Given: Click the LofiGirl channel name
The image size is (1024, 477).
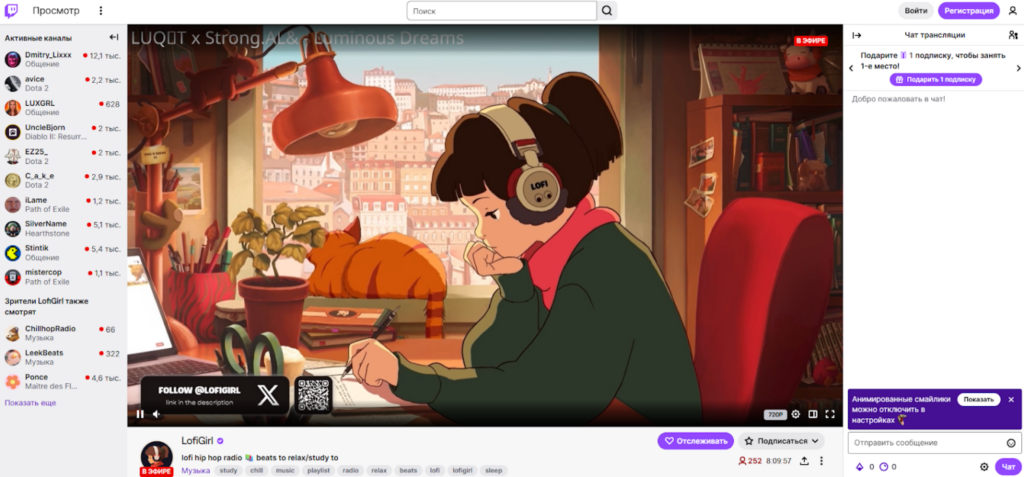Looking at the screenshot, I should click(198, 441).
